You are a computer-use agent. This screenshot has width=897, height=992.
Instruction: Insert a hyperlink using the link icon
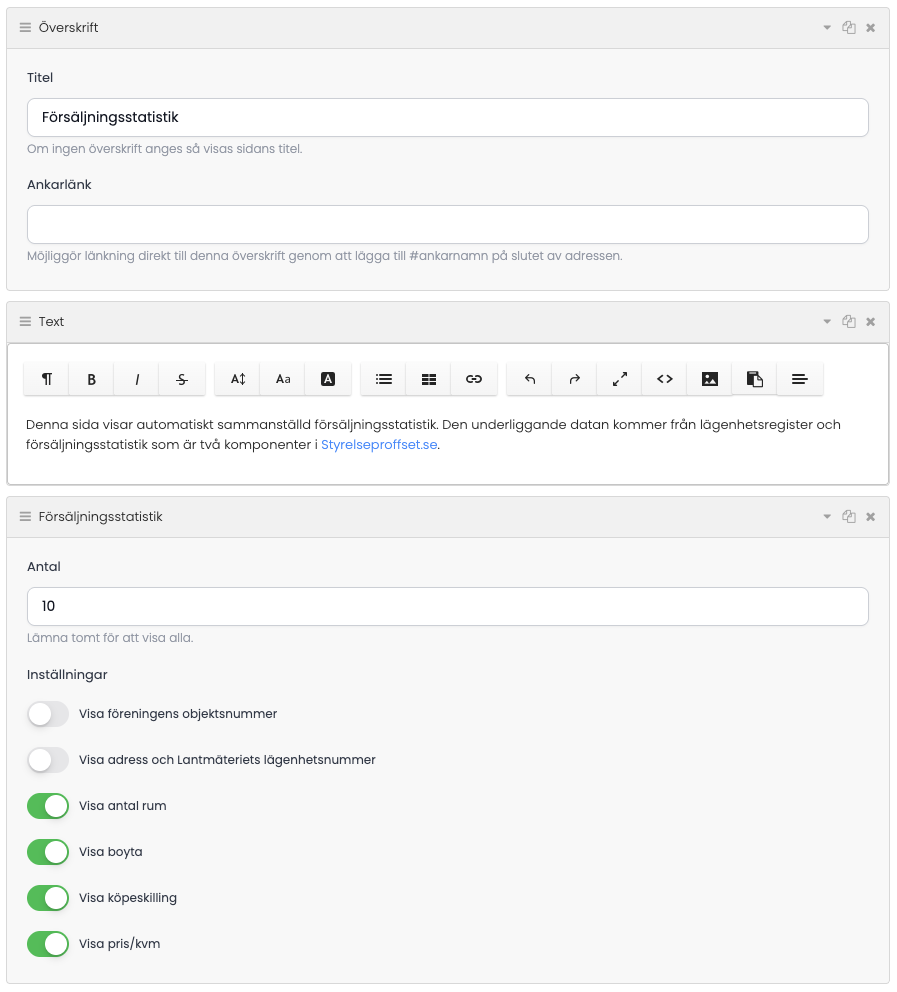tap(474, 379)
